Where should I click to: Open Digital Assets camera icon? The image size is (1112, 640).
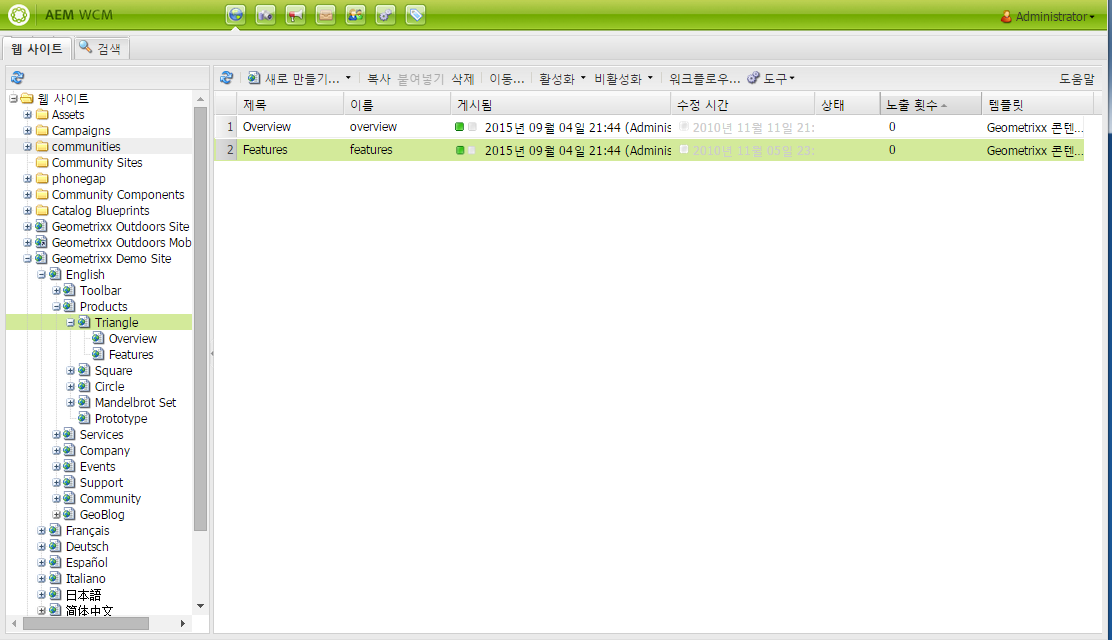[x=265, y=15]
